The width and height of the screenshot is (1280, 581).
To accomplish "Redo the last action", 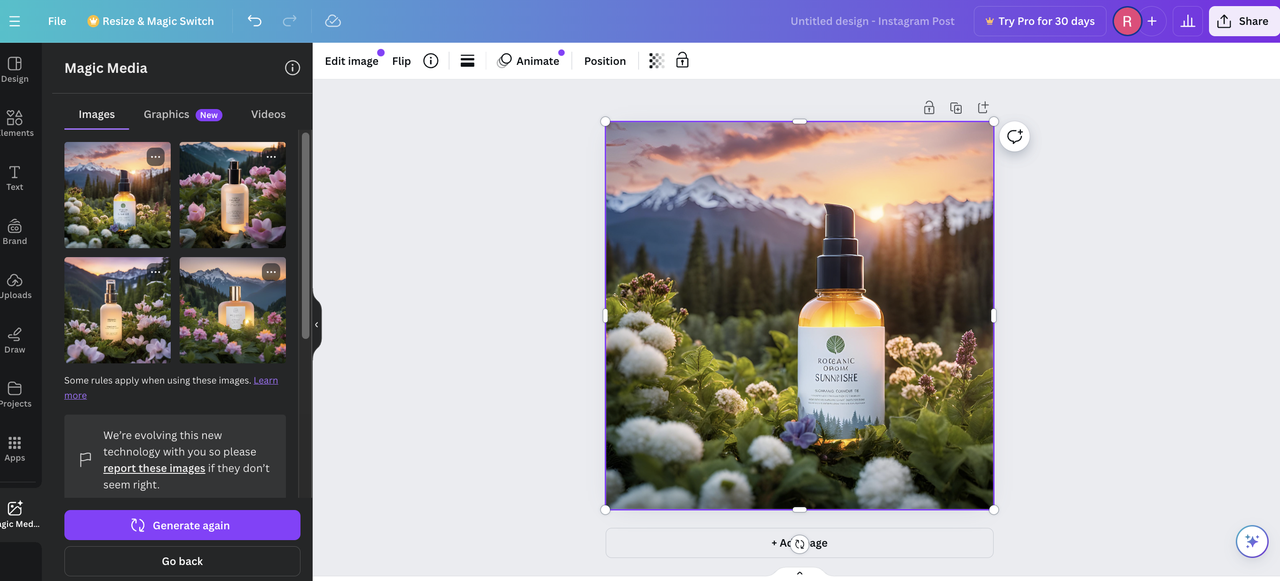I will (x=289, y=21).
